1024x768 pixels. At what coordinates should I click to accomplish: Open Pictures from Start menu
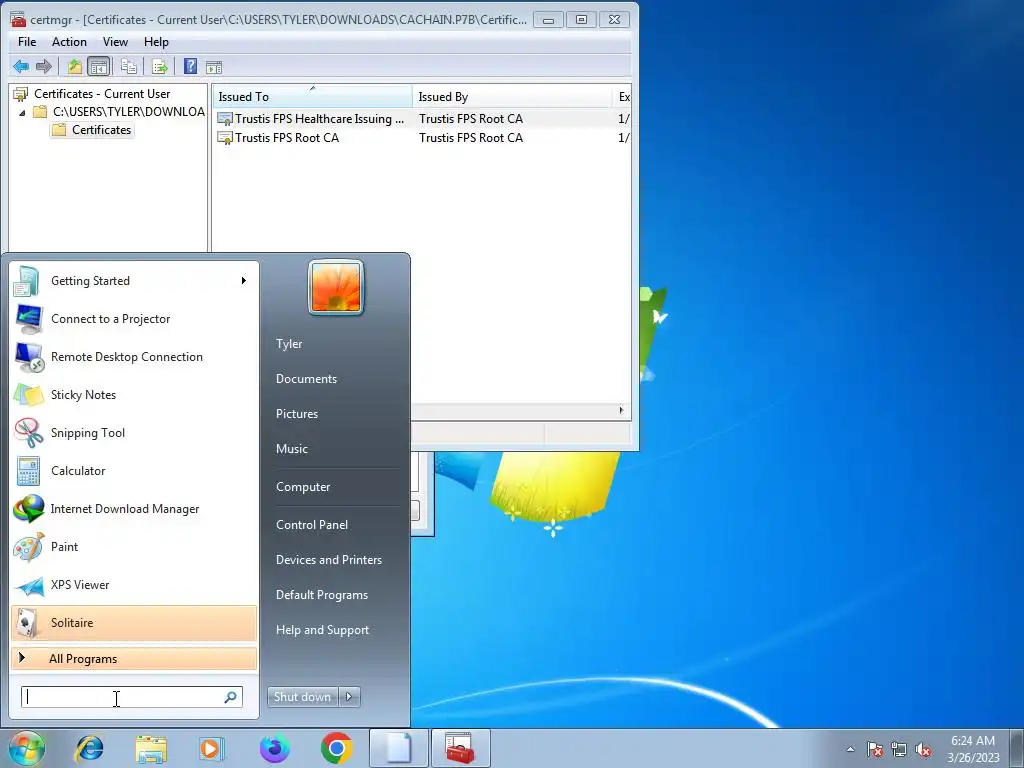click(296, 413)
